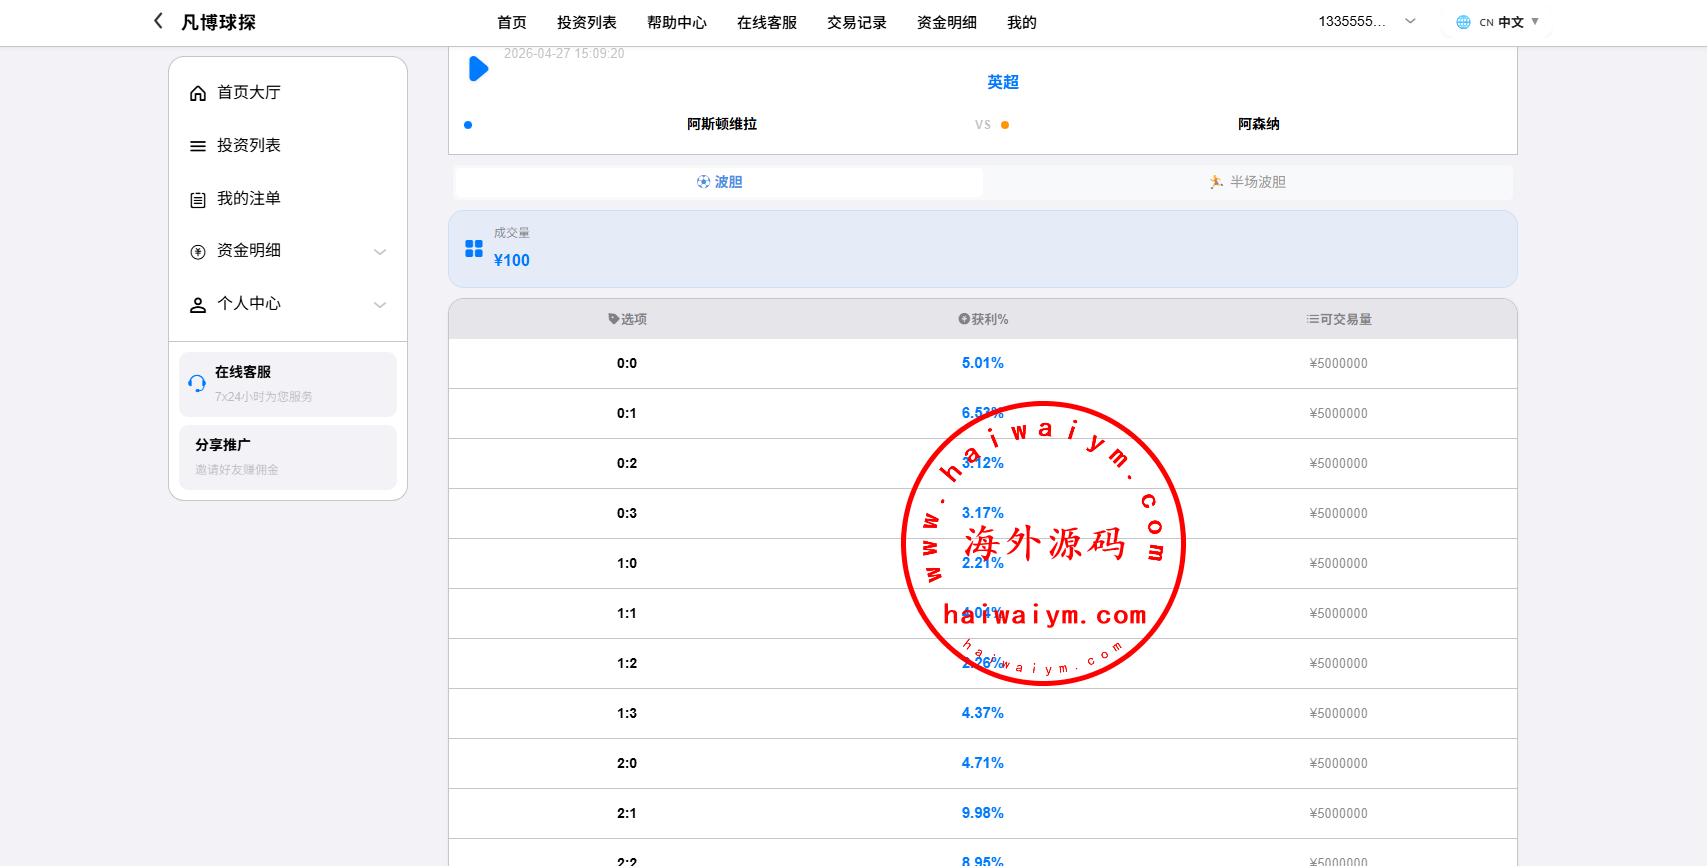The image size is (1707, 866).
Task: Open the 分享推广 card
Action: click(288, 457)
